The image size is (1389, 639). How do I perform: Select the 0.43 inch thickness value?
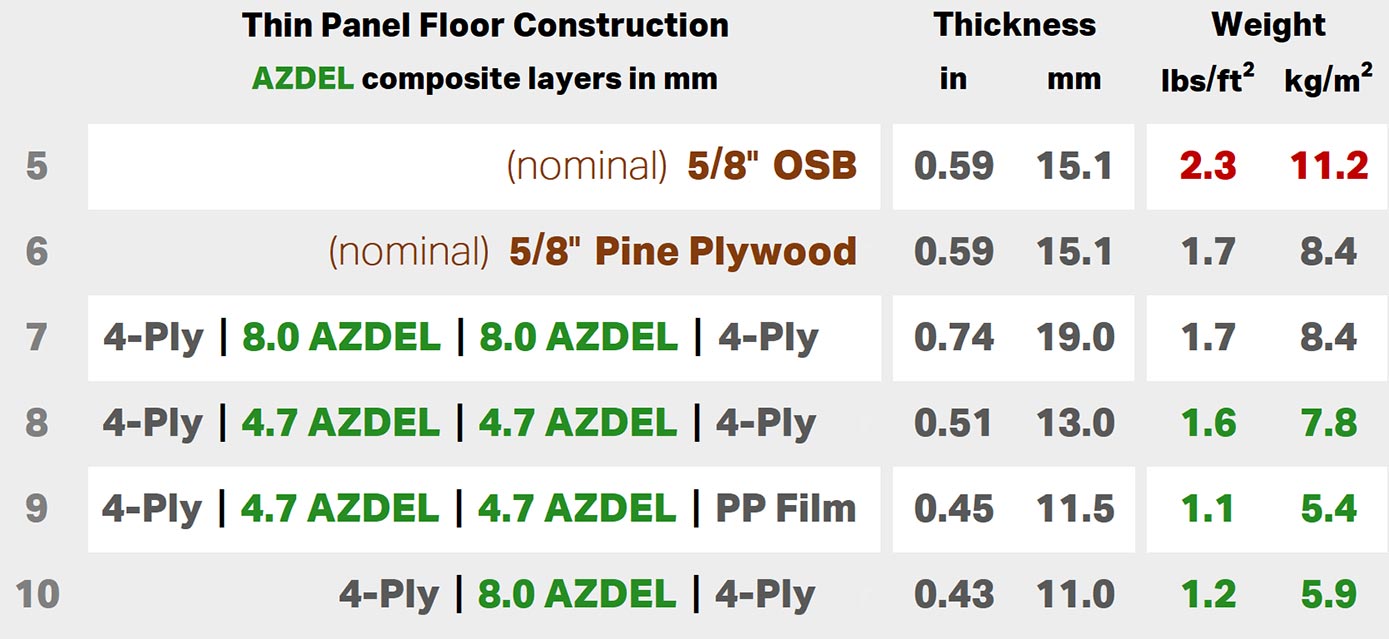click(x=953, y=594)
